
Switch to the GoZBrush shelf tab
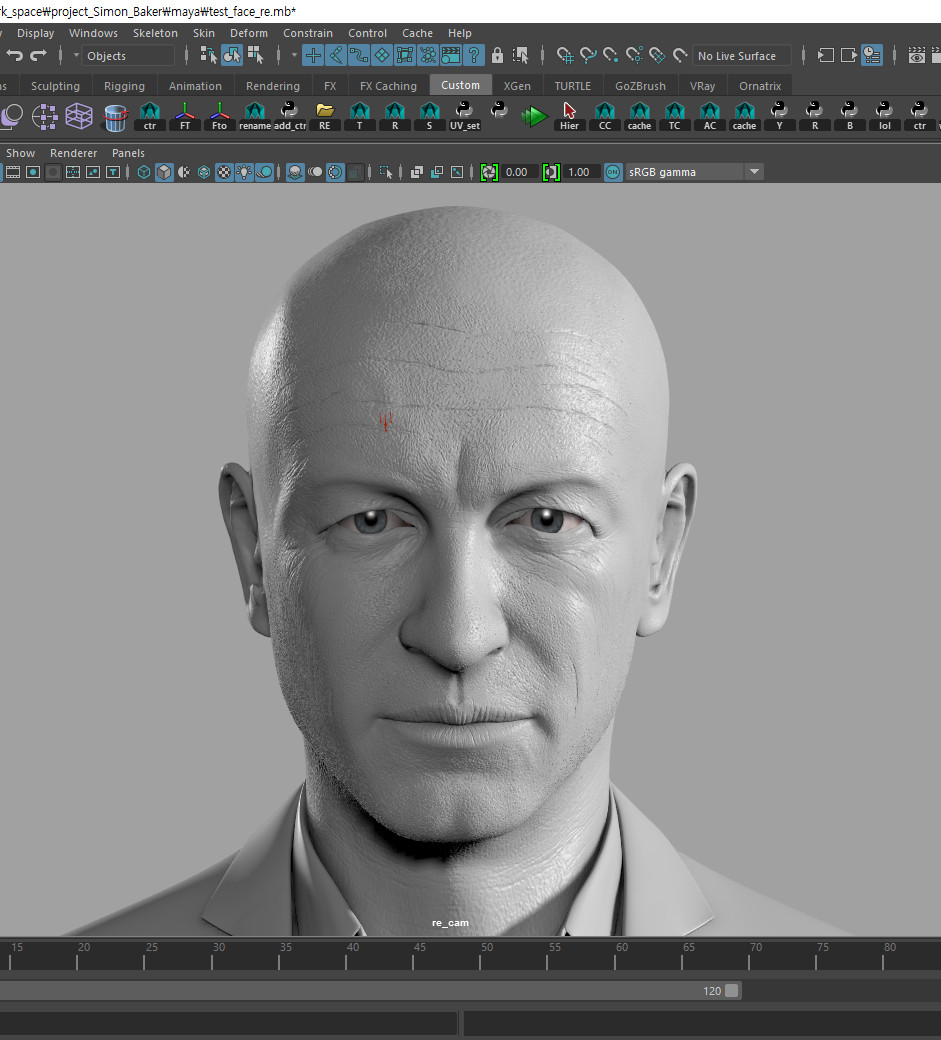639,86
